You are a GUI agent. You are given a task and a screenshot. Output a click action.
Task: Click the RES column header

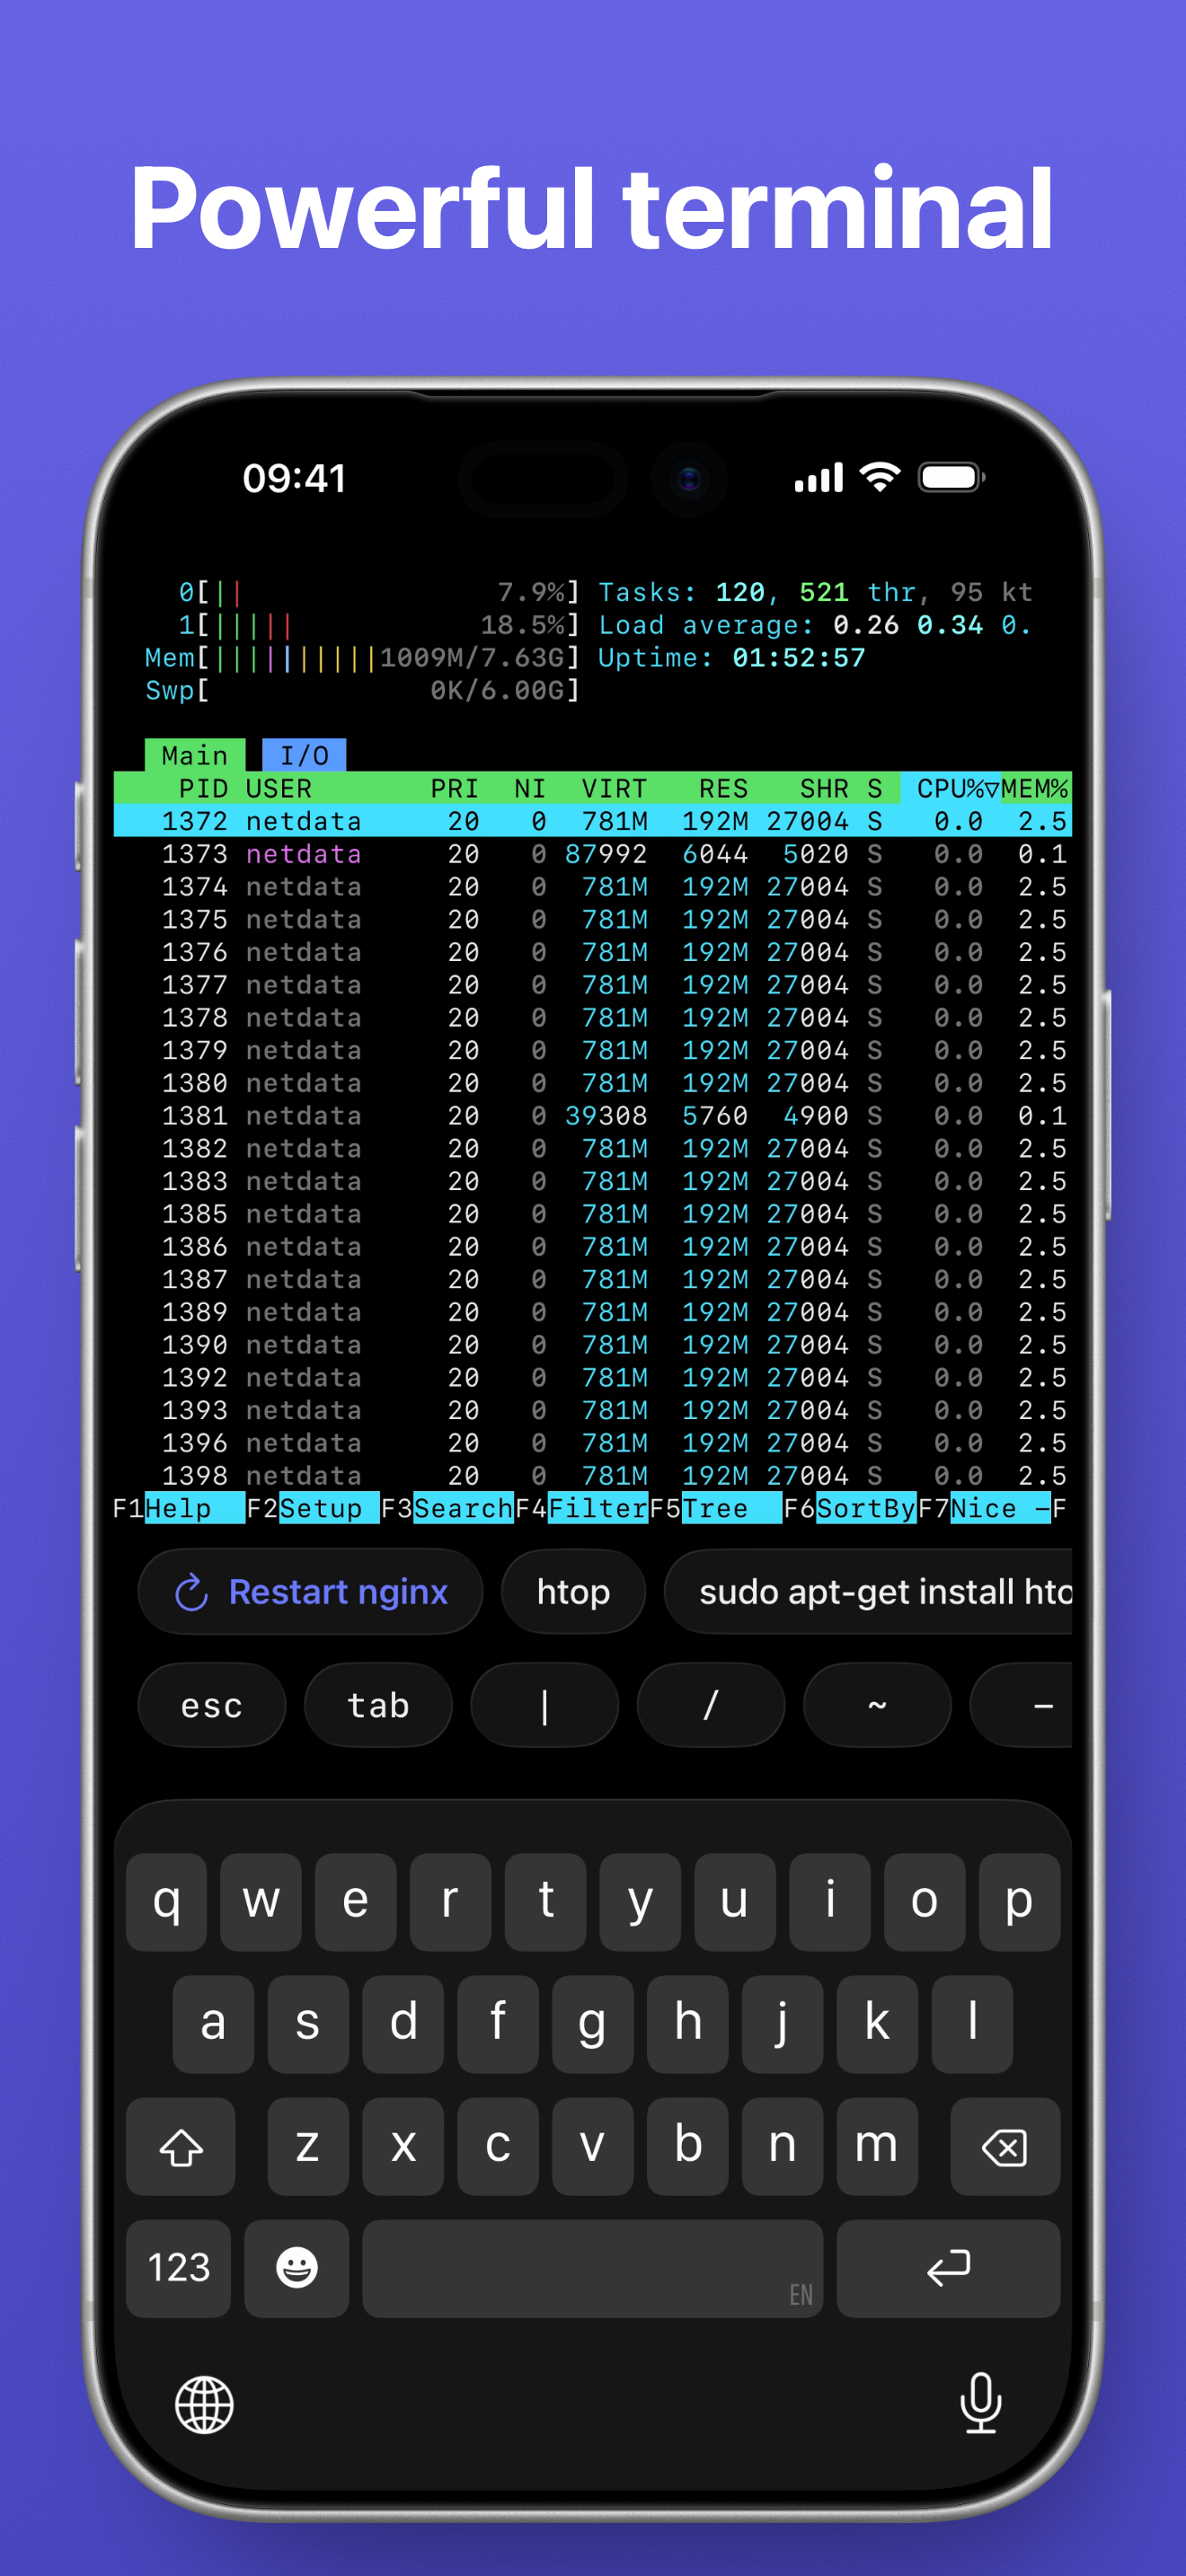point(723,788)
